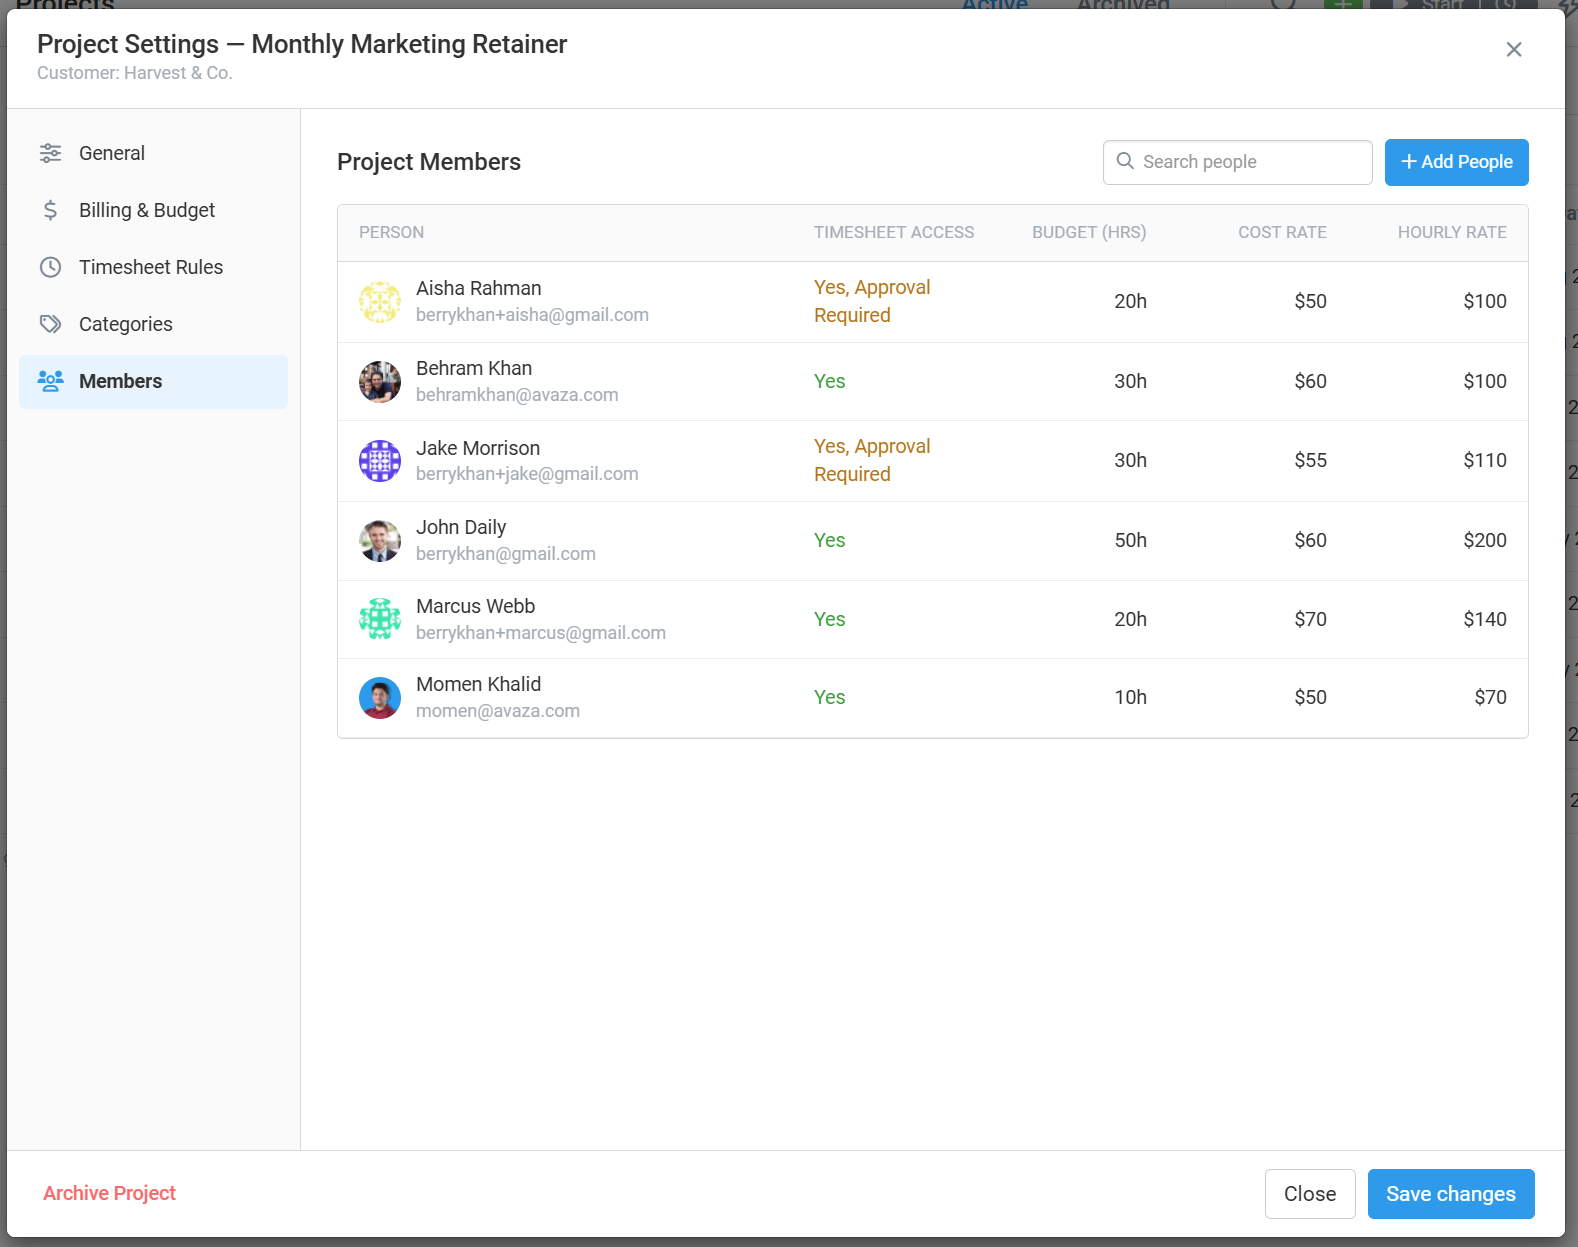The height and width of the screenshot is (1247, 1578).
Task: Click email berrykhan@gmail.com
Action: point(506,554)
